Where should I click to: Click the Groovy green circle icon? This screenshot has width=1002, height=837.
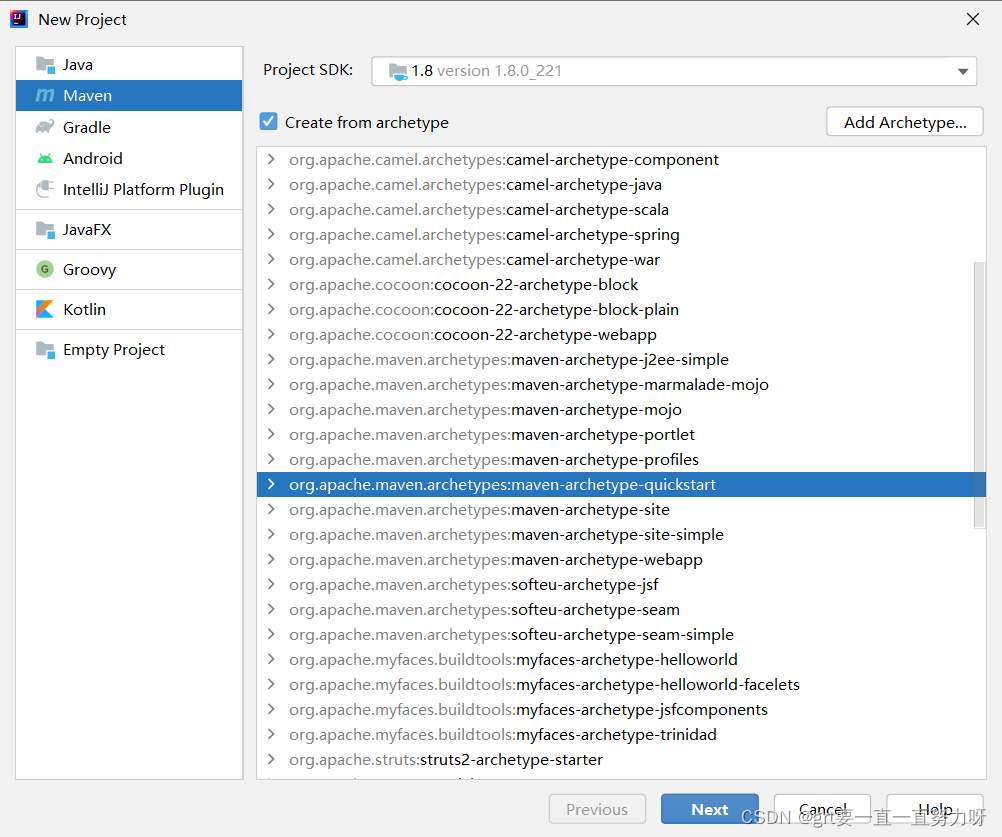[45, 269]
